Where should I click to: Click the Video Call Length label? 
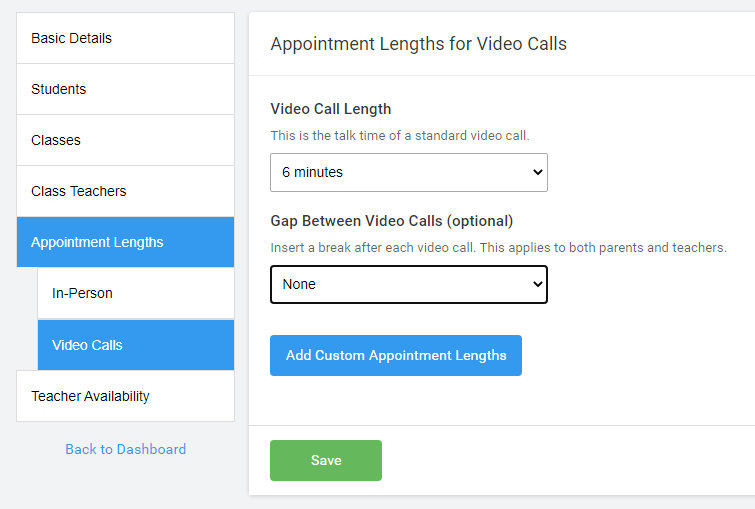pyautogui.click(x=331, y=109)
